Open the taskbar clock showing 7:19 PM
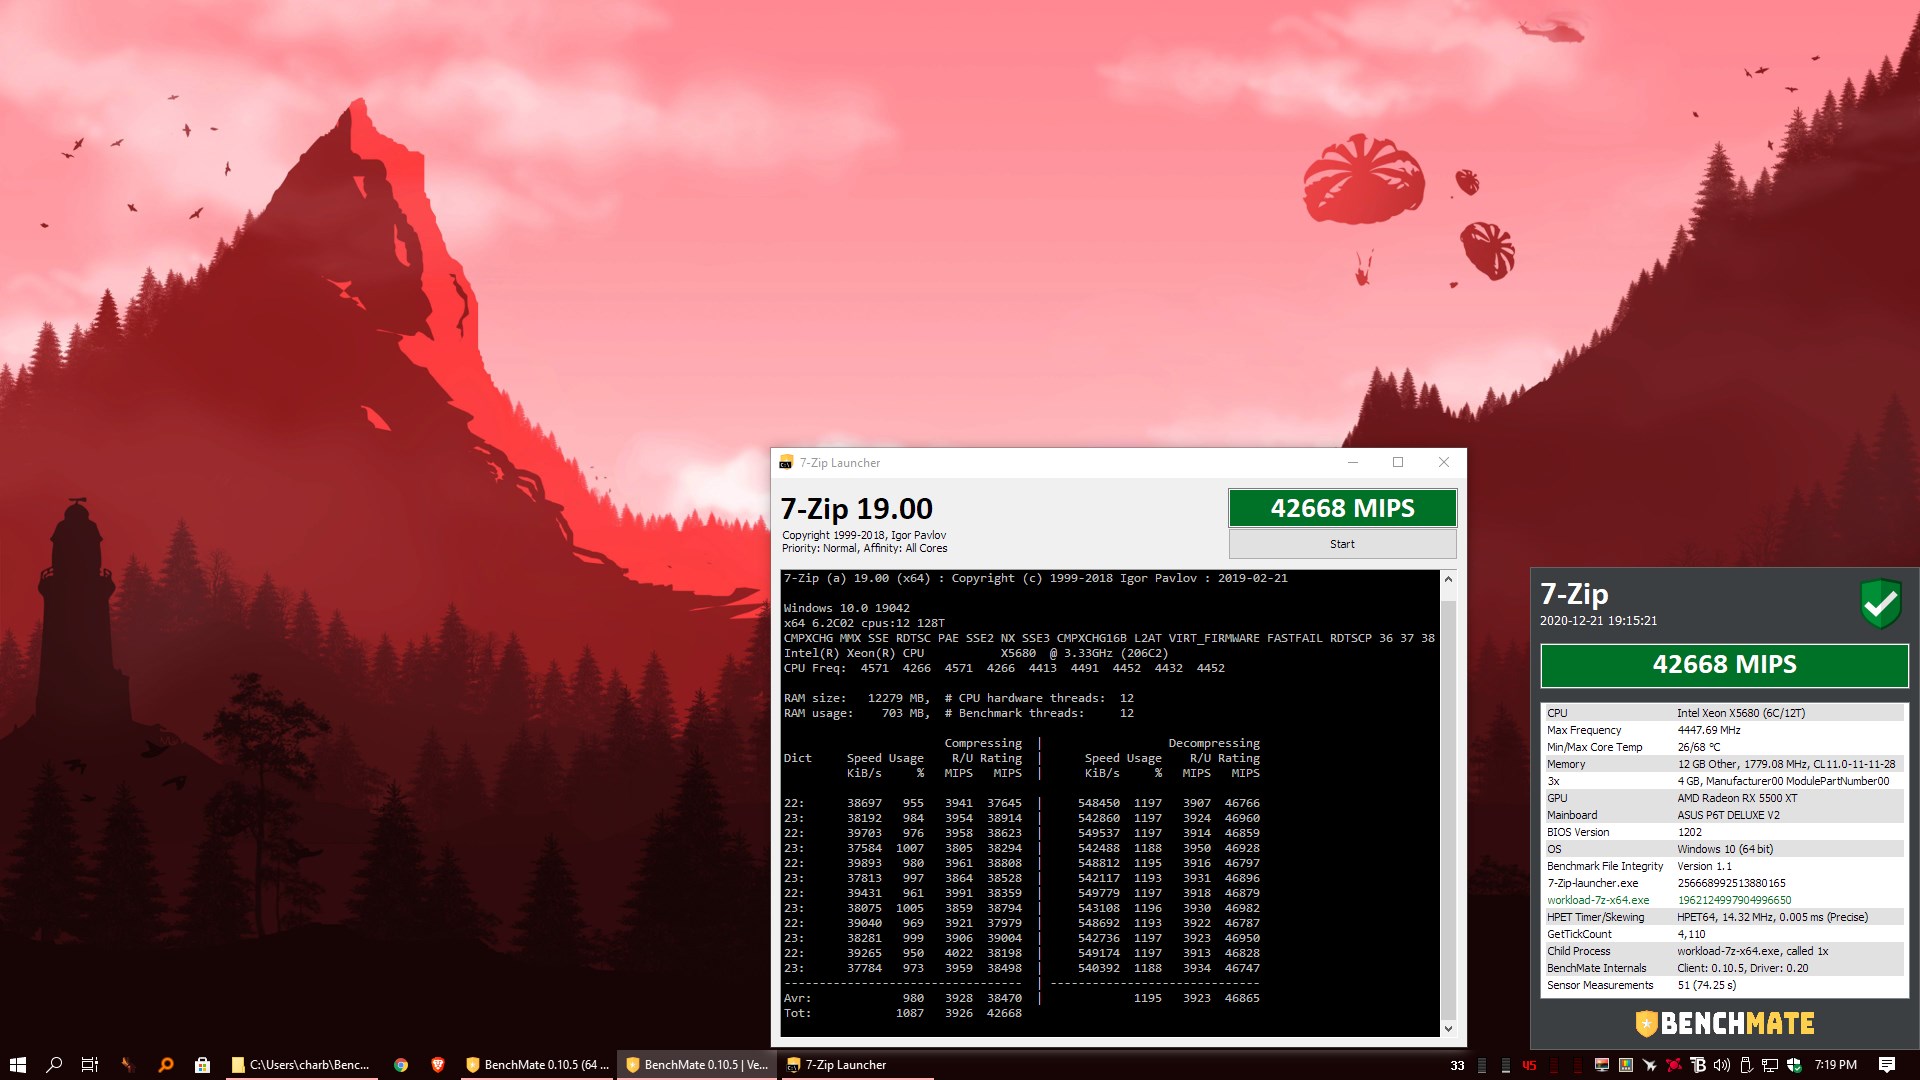 tap(1835, 1065)
